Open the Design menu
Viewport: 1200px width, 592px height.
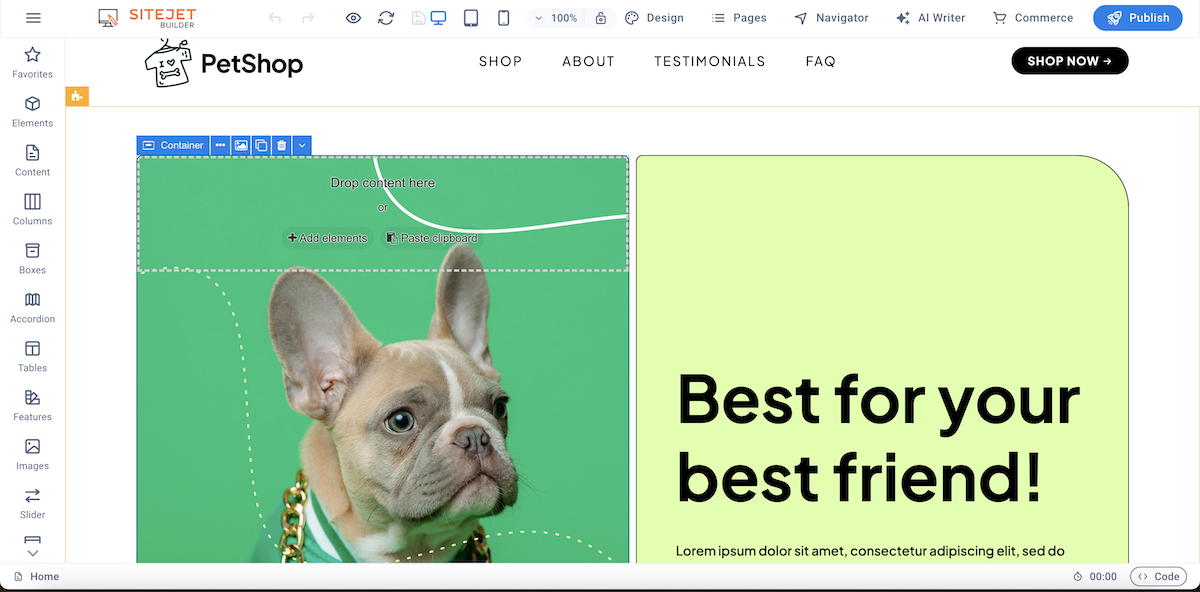(x=654, y=18)
